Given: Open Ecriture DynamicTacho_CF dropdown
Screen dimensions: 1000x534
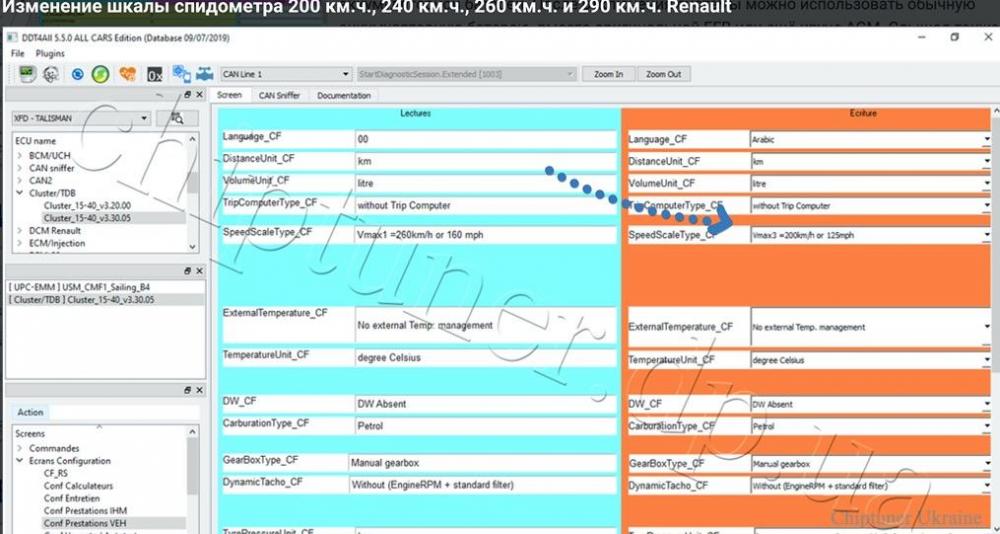Looking at the screenshot, I should pyautogui.click(x=871, y=486).
